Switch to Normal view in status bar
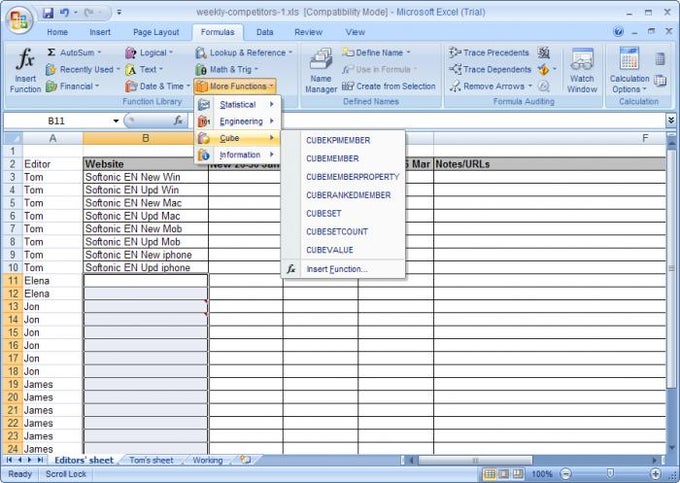 click(489, 474)
